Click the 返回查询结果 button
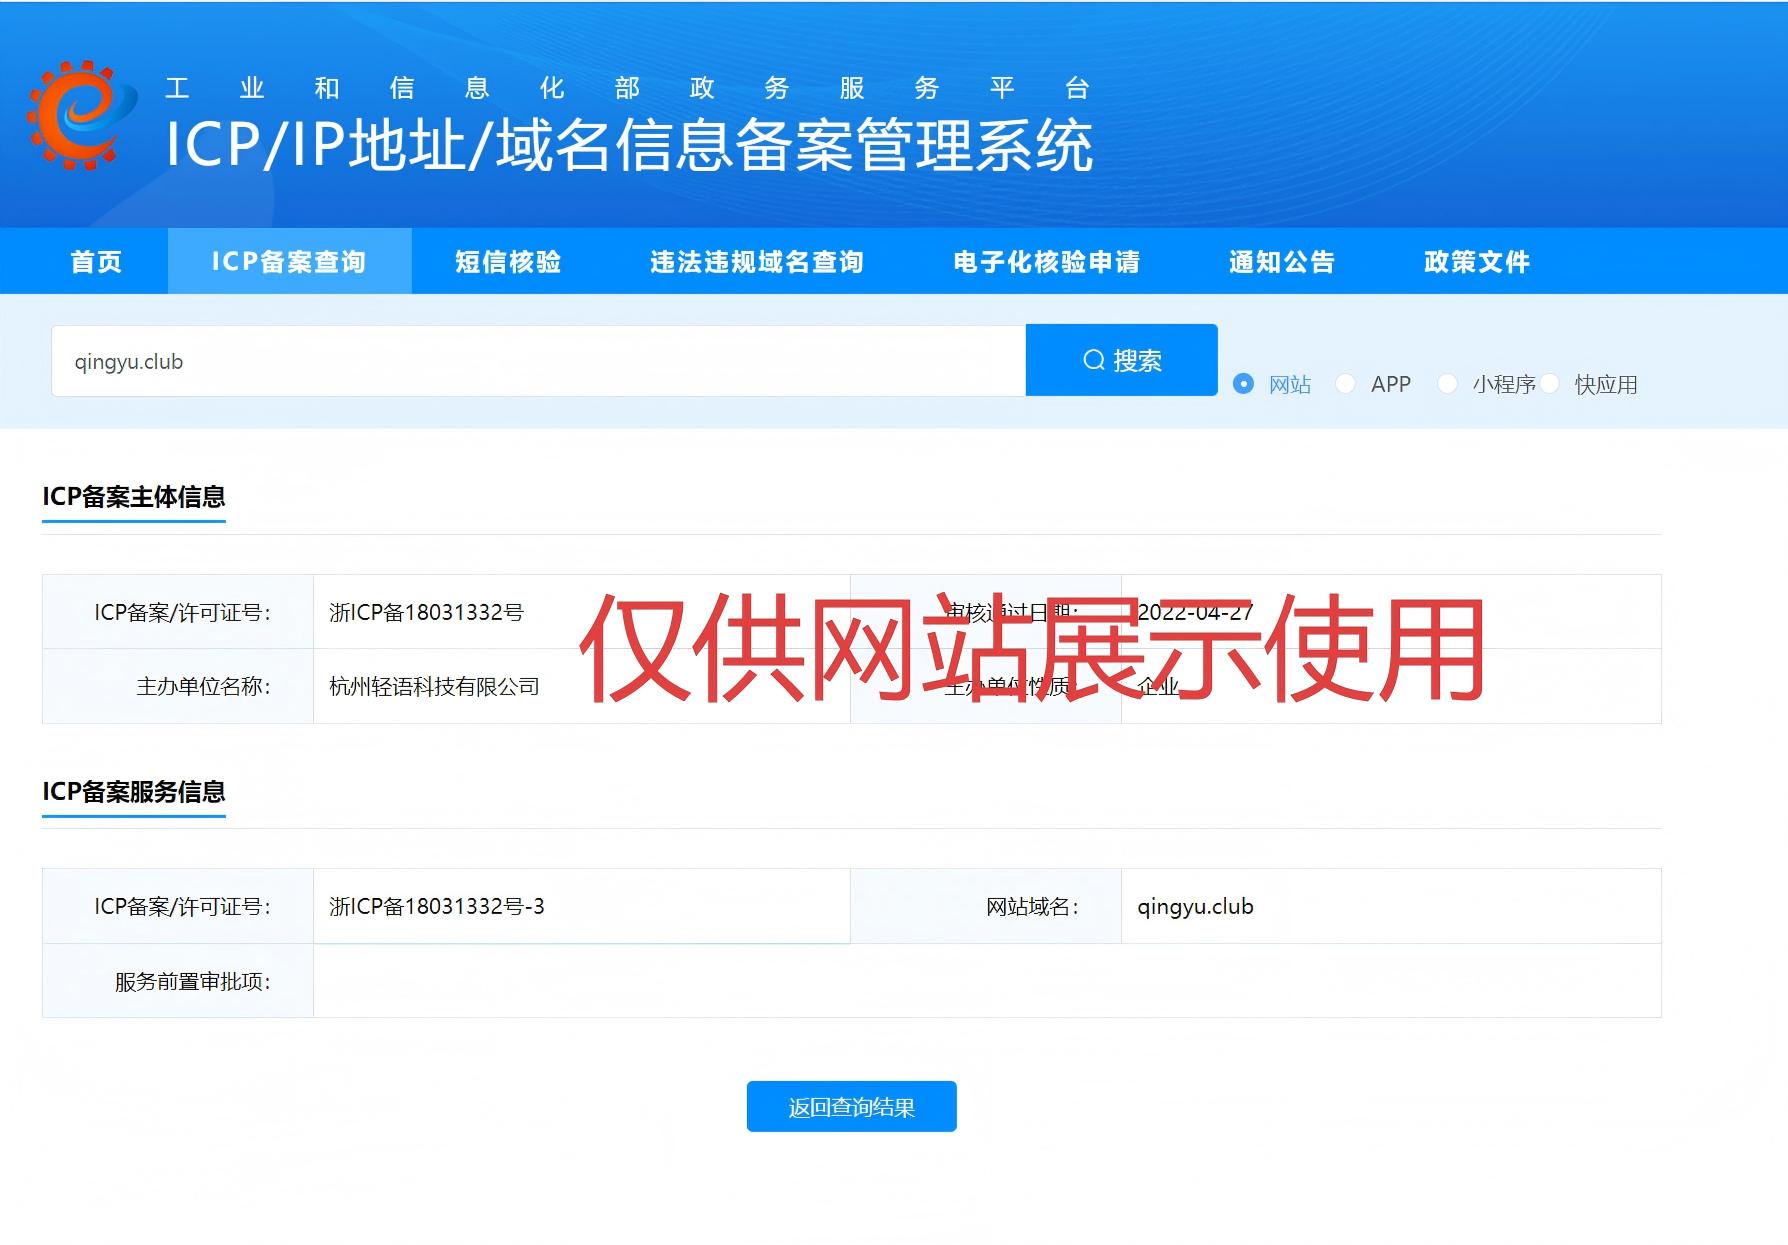Viewport: 1788px width, 1245px height. pos(850,1106)
